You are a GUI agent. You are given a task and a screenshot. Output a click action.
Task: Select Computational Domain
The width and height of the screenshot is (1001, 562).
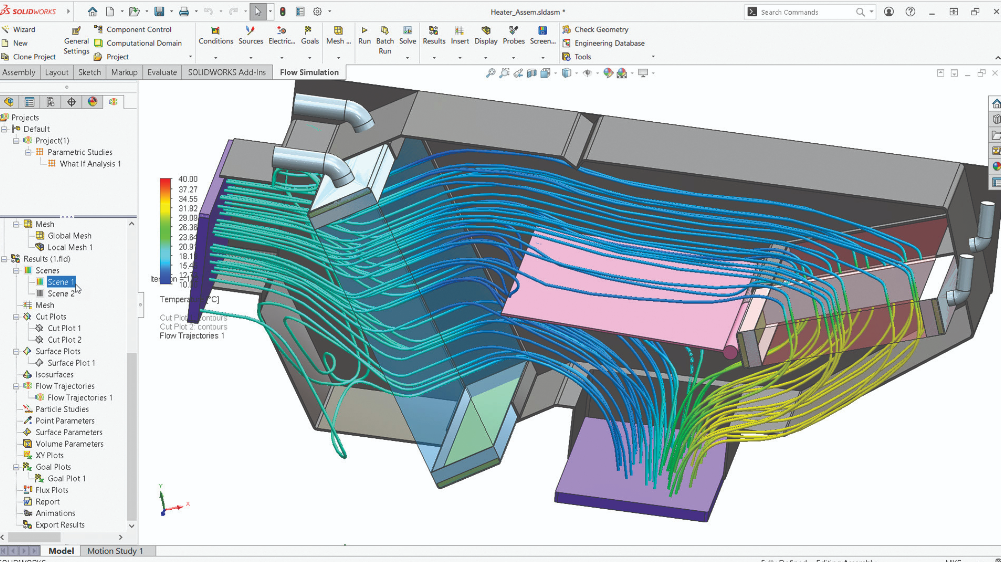[138, 43]
